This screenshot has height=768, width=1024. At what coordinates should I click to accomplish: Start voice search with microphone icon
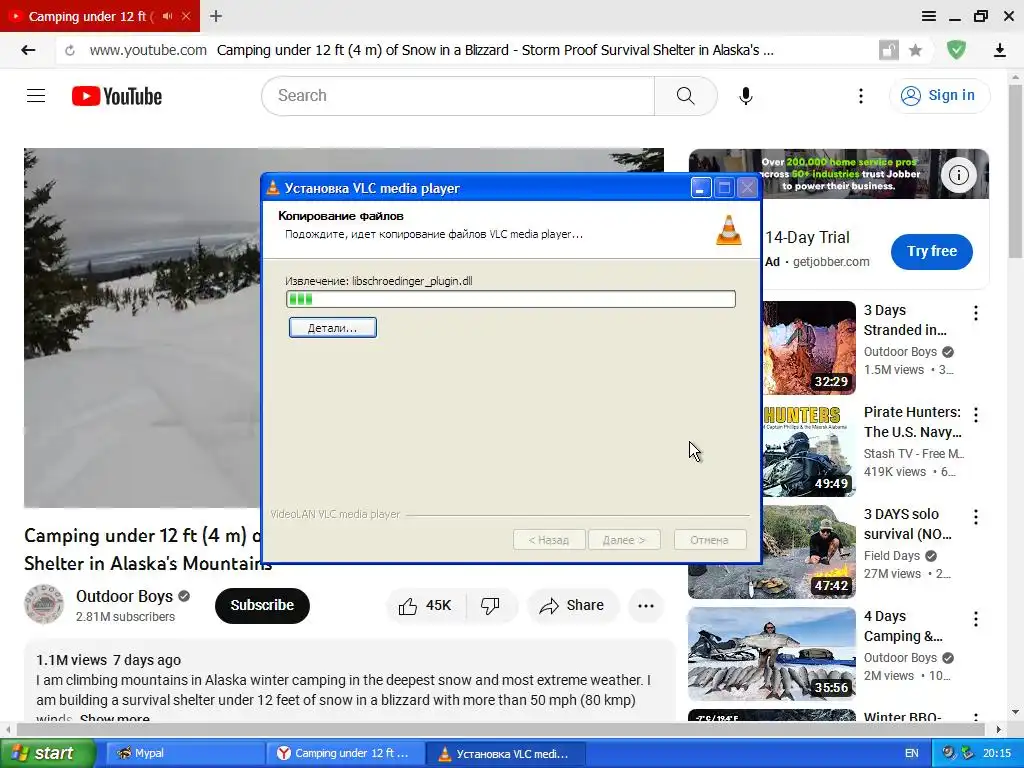(x=745, y=96)
